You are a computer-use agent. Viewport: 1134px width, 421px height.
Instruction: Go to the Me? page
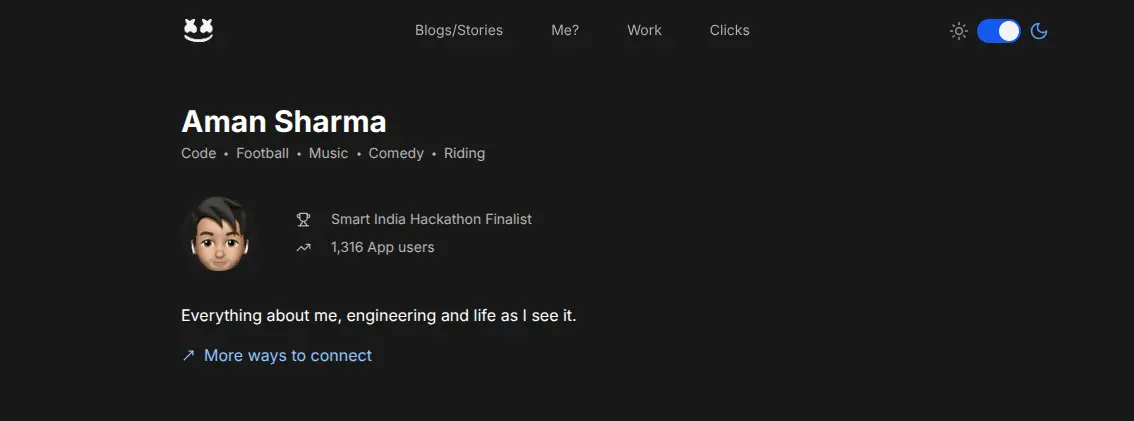pos(565,30)
